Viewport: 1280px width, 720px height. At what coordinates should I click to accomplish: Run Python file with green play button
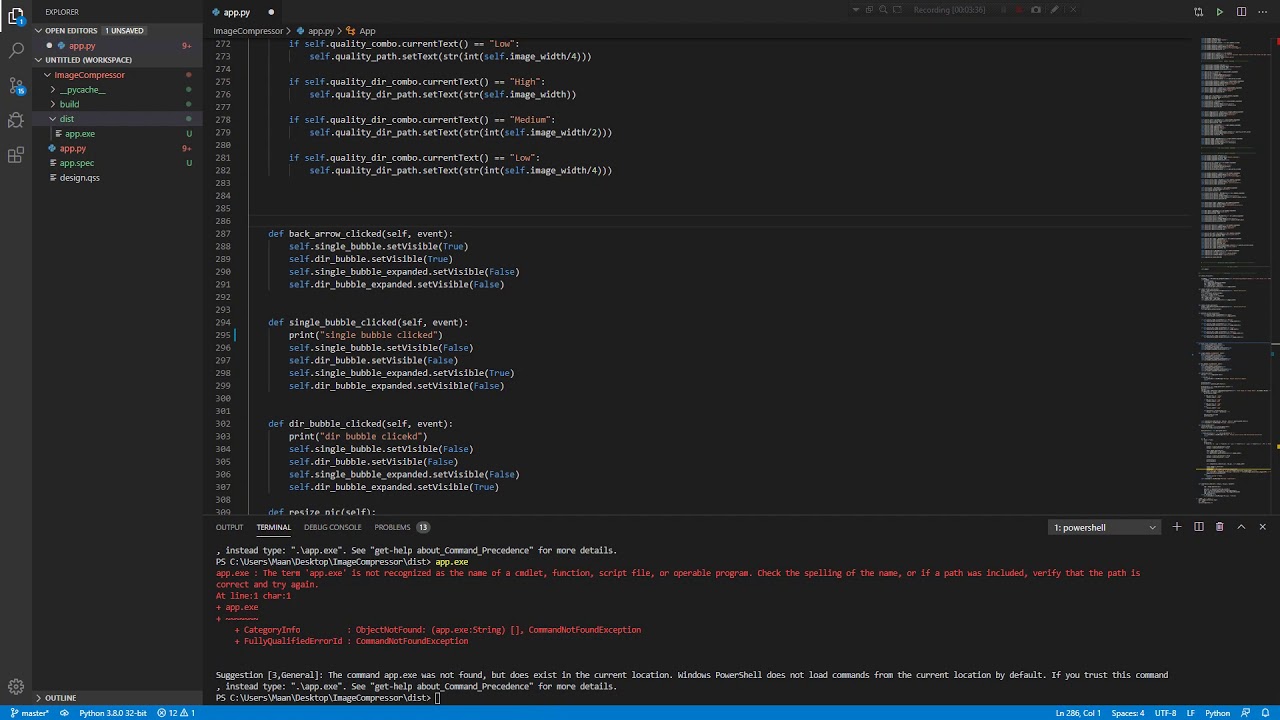tap(1219, 12)
